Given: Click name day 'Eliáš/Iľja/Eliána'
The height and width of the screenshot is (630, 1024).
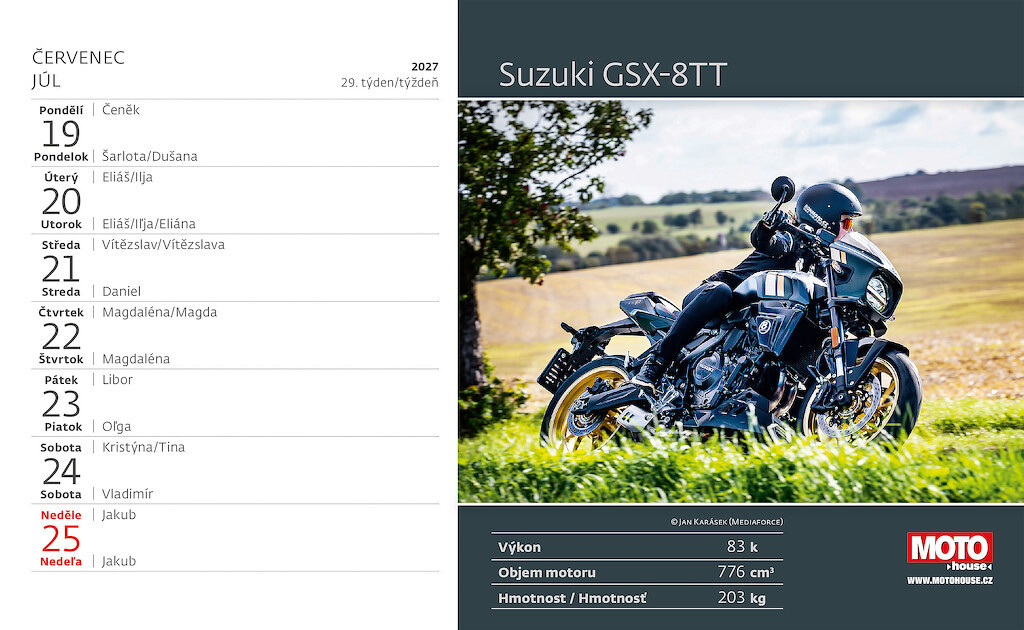Looking at the screenshot, I should [149, 224].
